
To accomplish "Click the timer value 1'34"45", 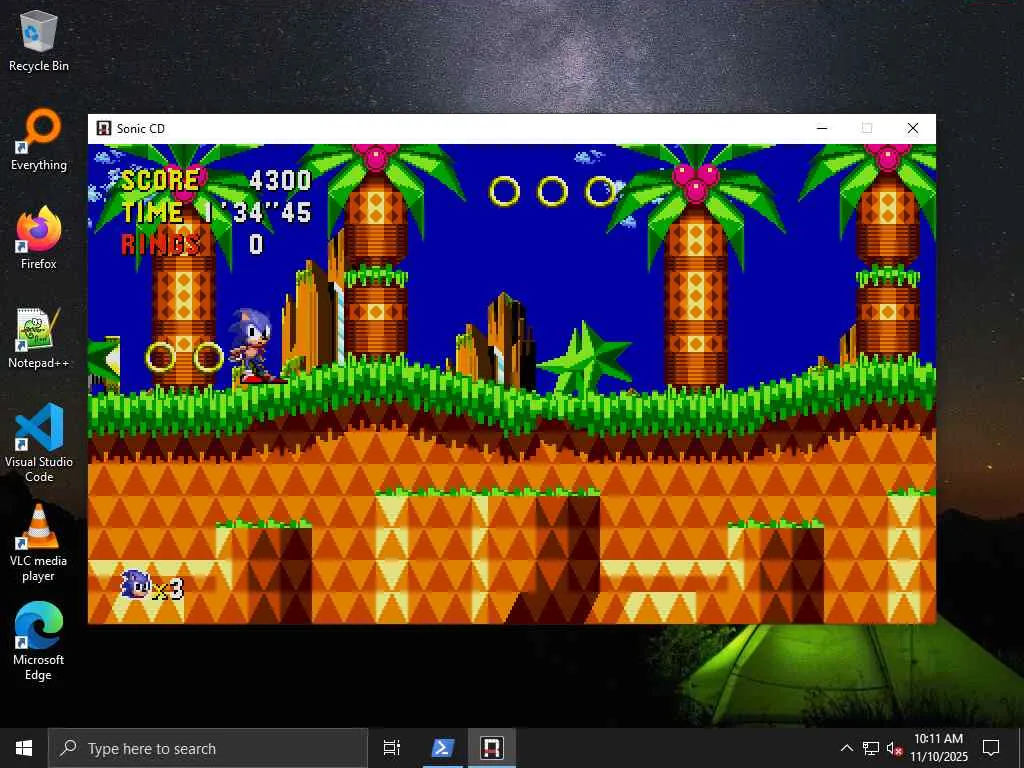I will 257,212.
